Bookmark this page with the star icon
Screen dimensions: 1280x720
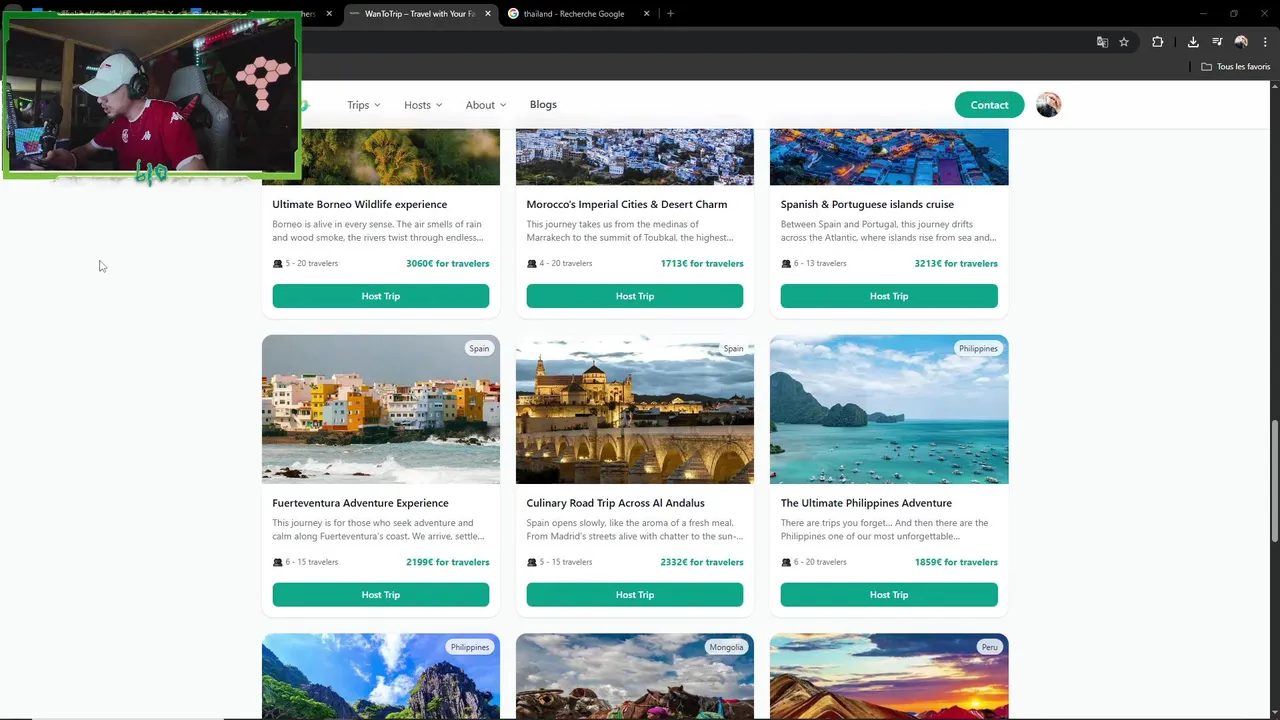coord(1124,42)
